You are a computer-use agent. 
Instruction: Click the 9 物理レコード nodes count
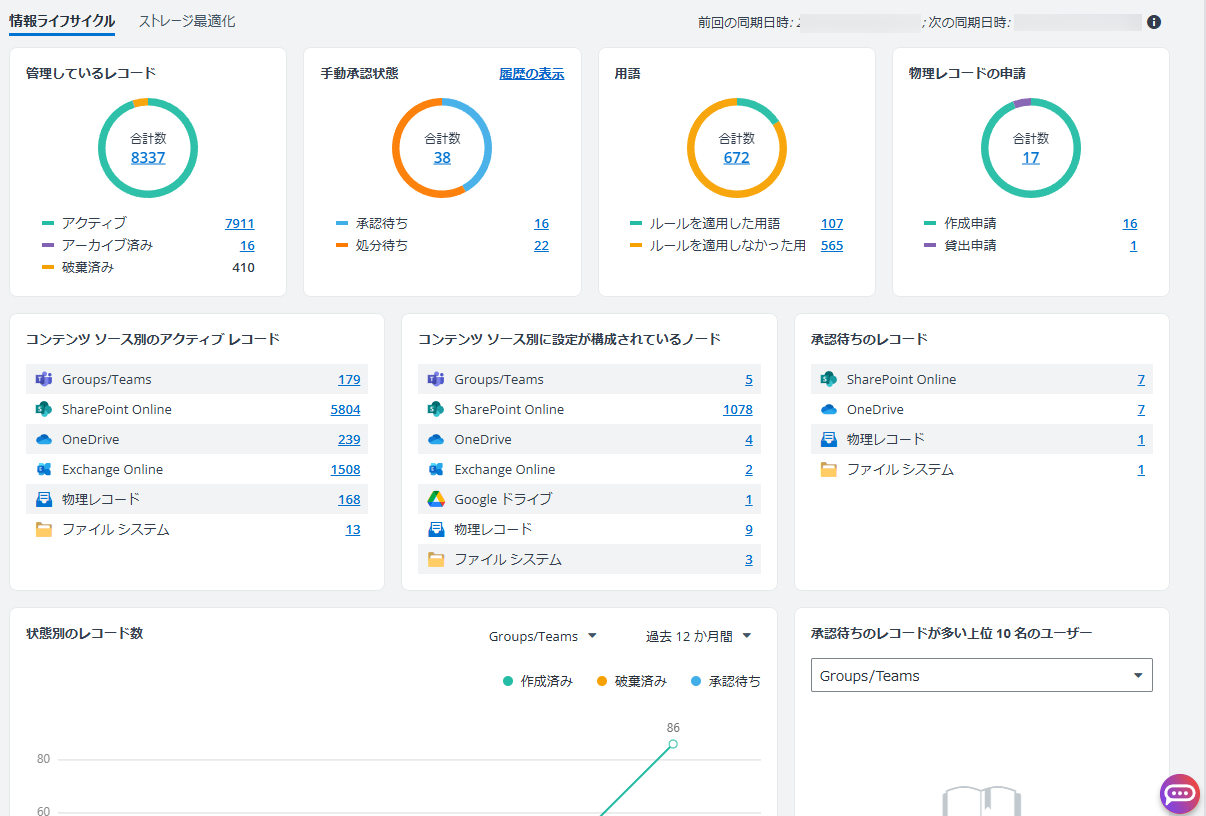tap(749, 529)
